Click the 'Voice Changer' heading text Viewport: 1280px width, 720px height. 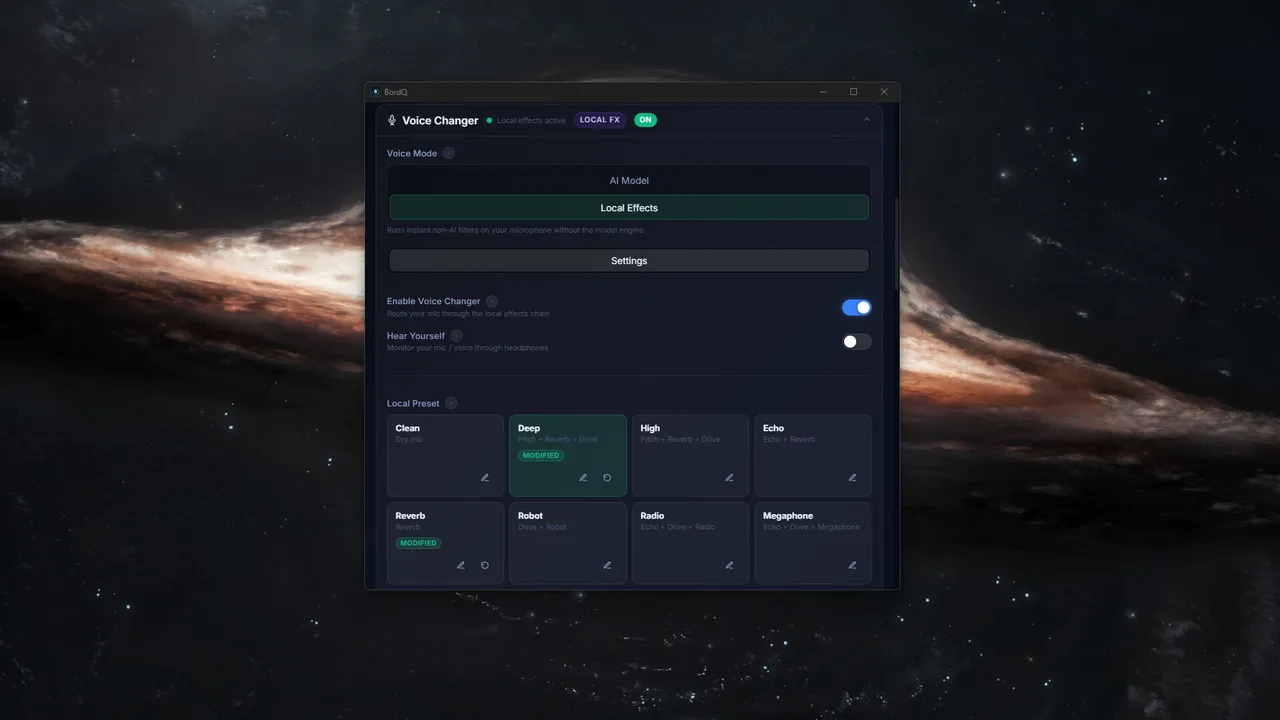pyautogui.click(x=440, y=120)
